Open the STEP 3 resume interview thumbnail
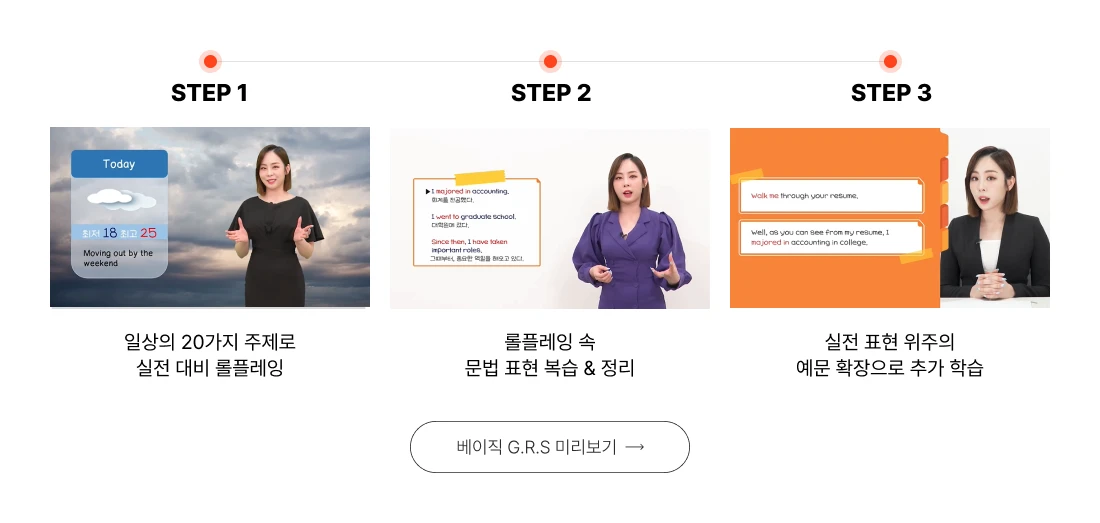 pos(890,217)
